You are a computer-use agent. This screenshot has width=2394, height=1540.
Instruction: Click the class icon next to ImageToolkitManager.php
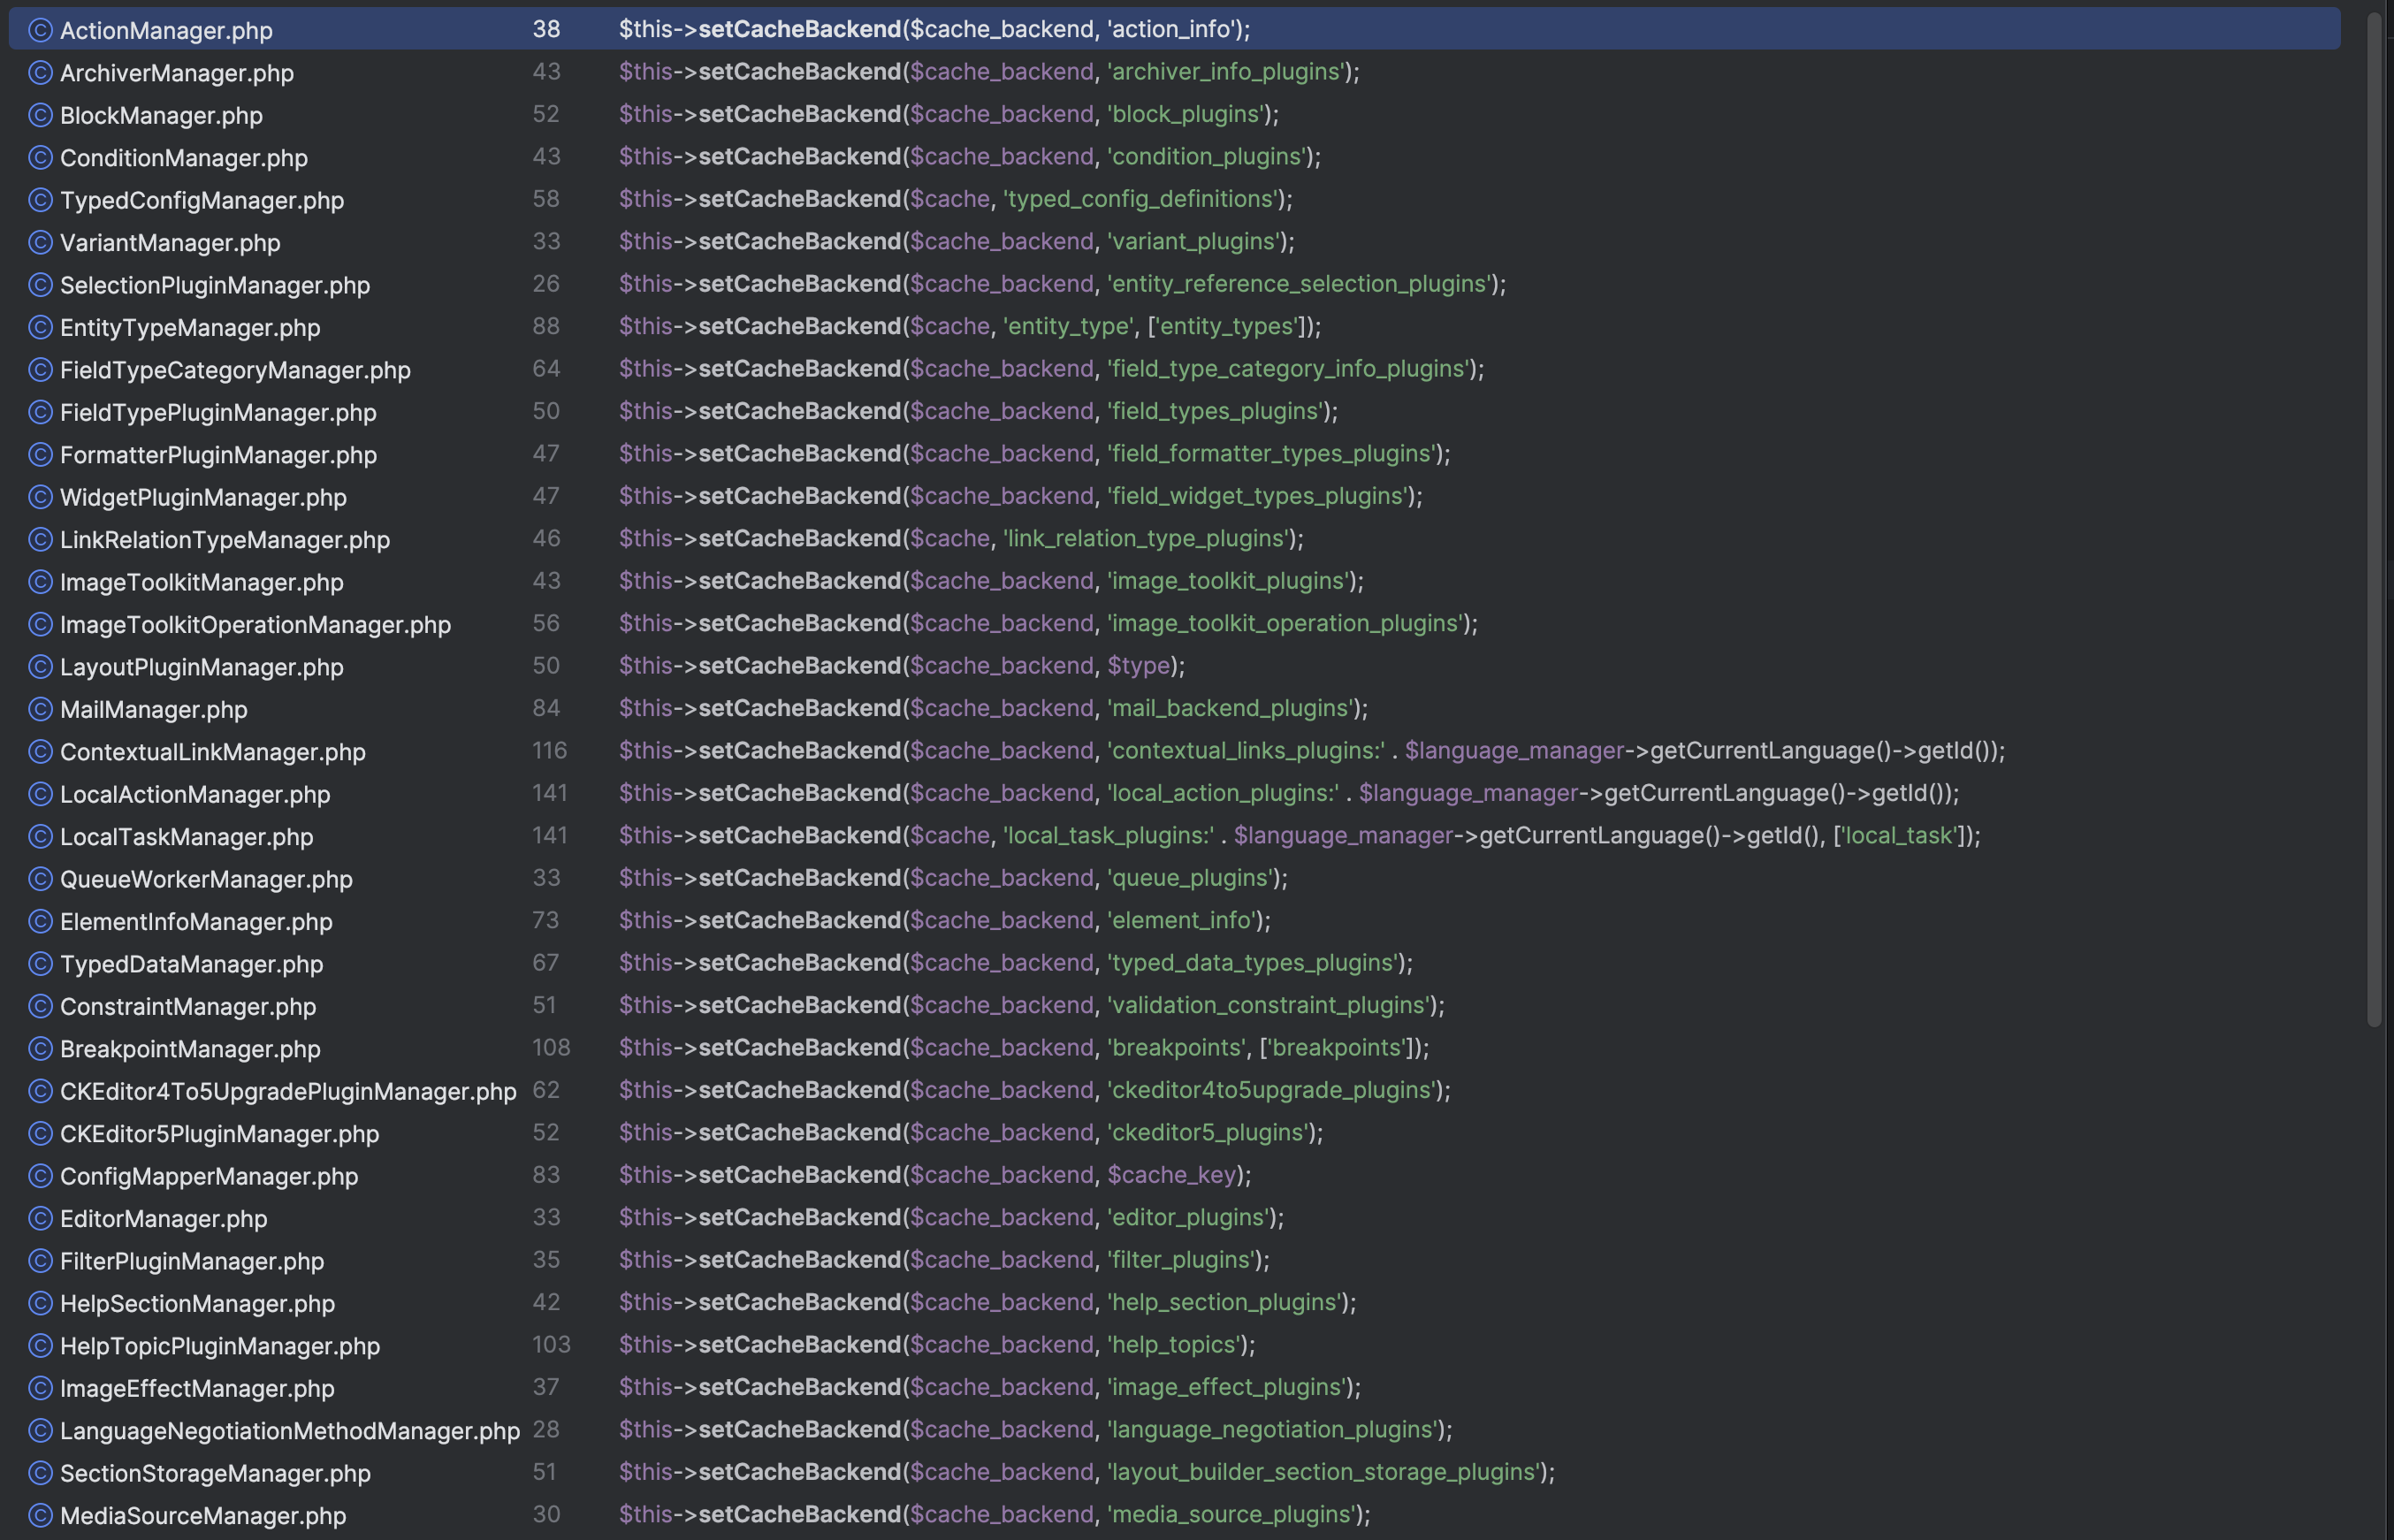(x=39, y=582)
